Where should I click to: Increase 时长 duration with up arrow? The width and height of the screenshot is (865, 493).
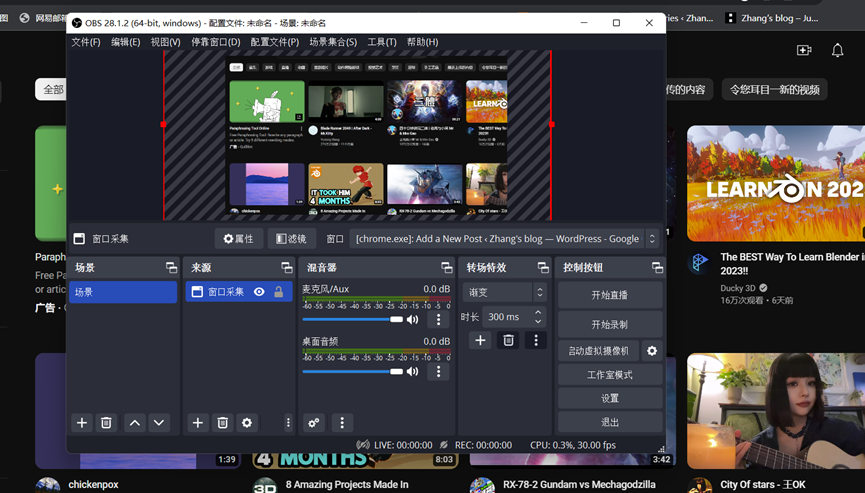pyautogui.click(x=538, y=312)
